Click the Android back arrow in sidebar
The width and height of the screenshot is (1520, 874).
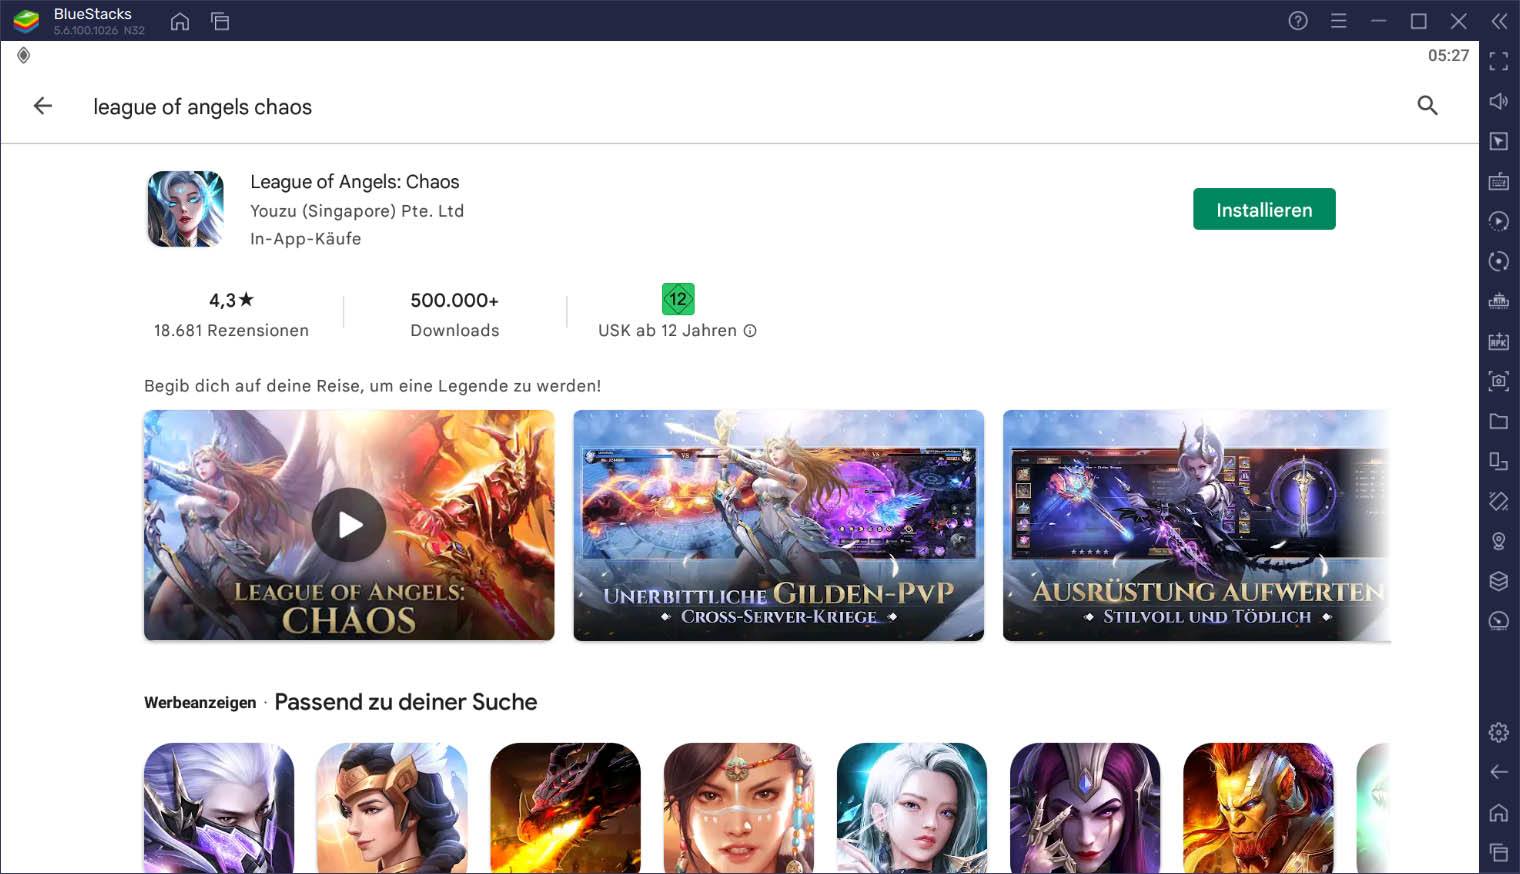tap(1498, 772)
